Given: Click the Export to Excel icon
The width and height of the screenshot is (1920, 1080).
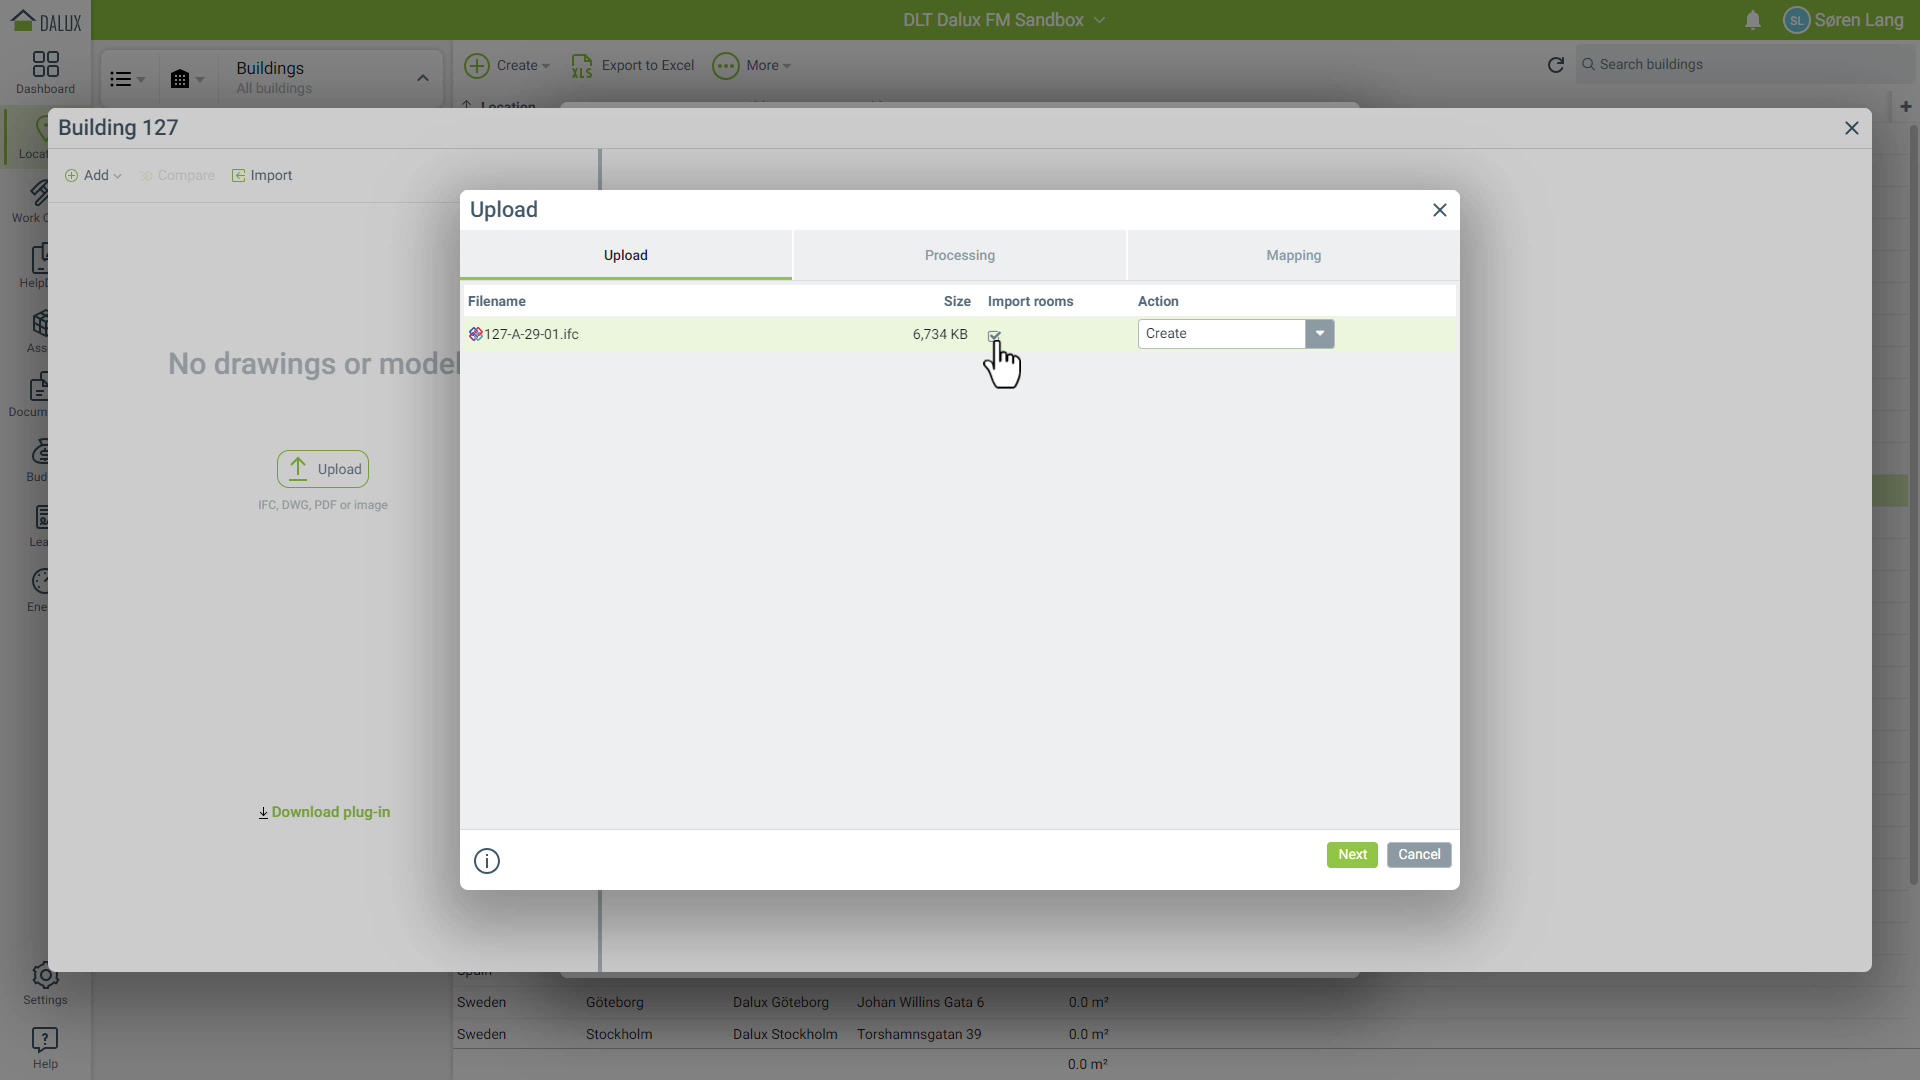Looking at the screenshot, I should tap(582, 66).
